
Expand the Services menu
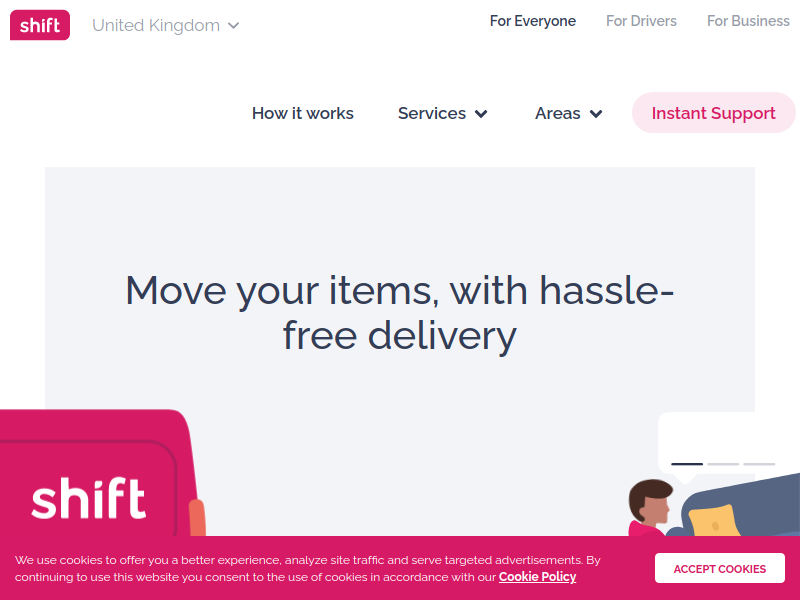click(x=442, y=113)
